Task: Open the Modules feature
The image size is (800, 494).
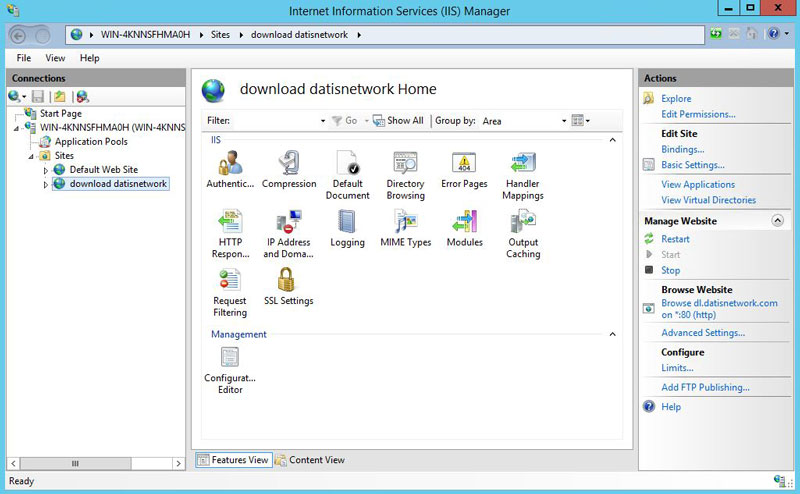Action: 464,228
